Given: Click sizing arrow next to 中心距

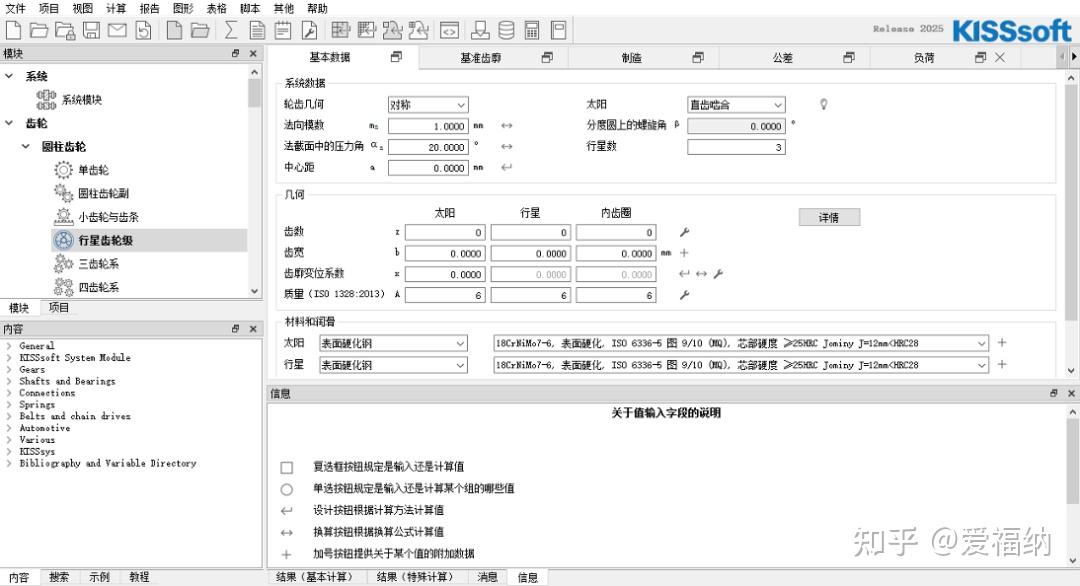Looking at the screenshot, I should 507,167.
